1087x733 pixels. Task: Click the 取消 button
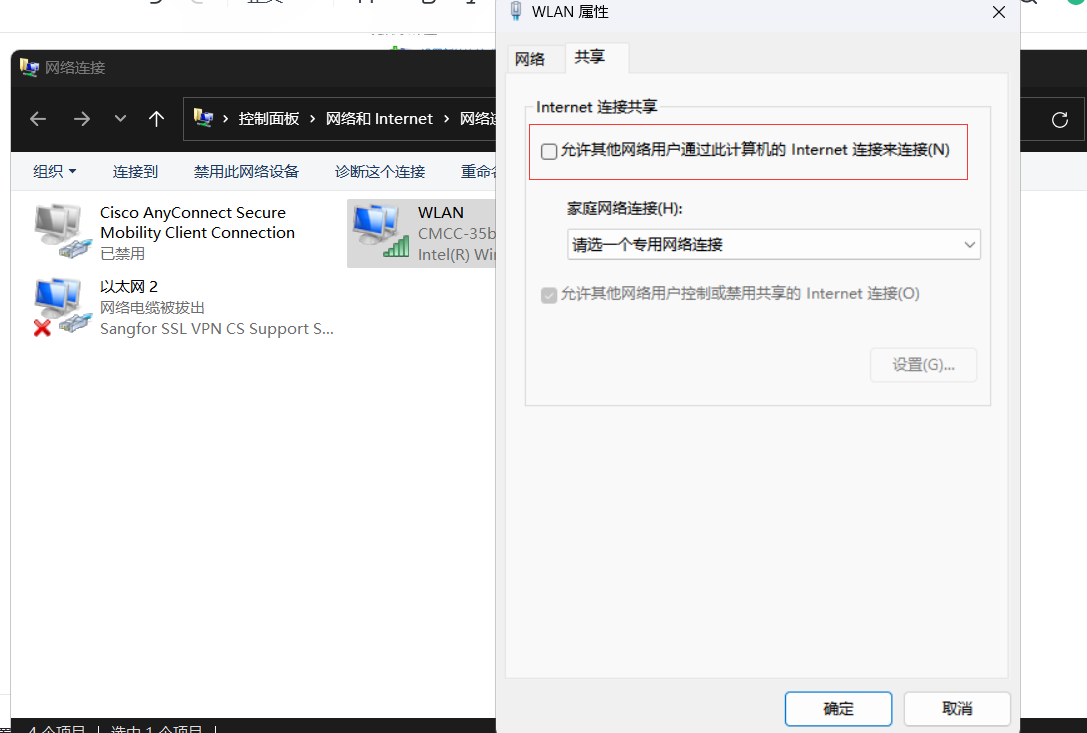coord(957,709)
